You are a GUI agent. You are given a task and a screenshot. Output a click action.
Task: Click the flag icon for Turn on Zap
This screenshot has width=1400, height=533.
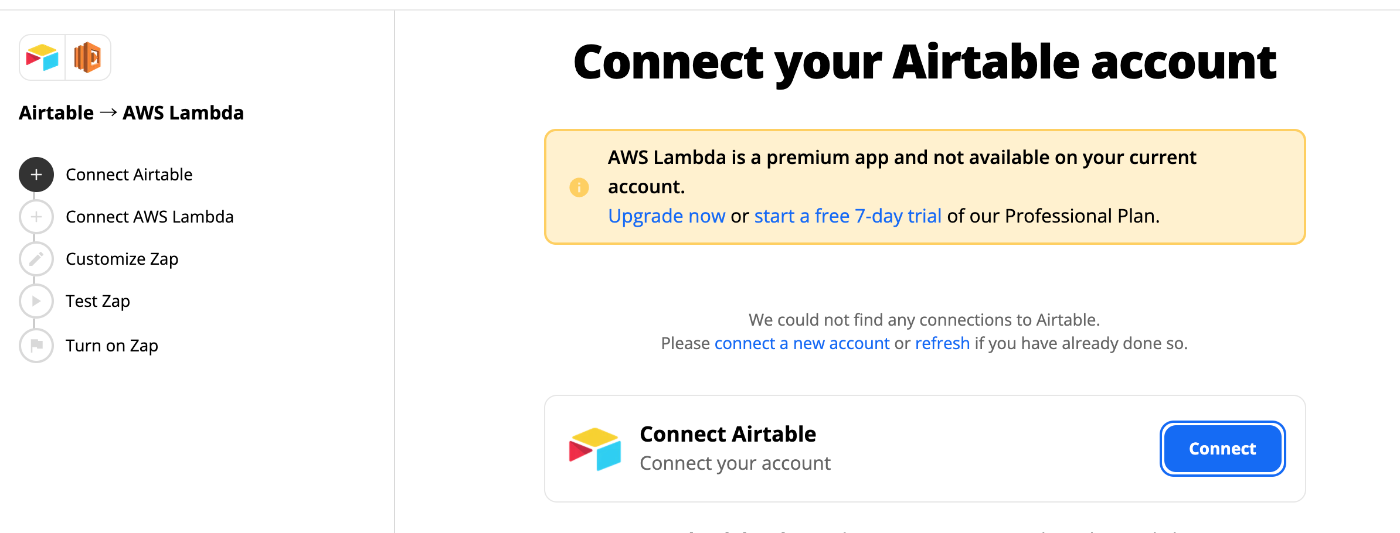click(x=36, y=345)
